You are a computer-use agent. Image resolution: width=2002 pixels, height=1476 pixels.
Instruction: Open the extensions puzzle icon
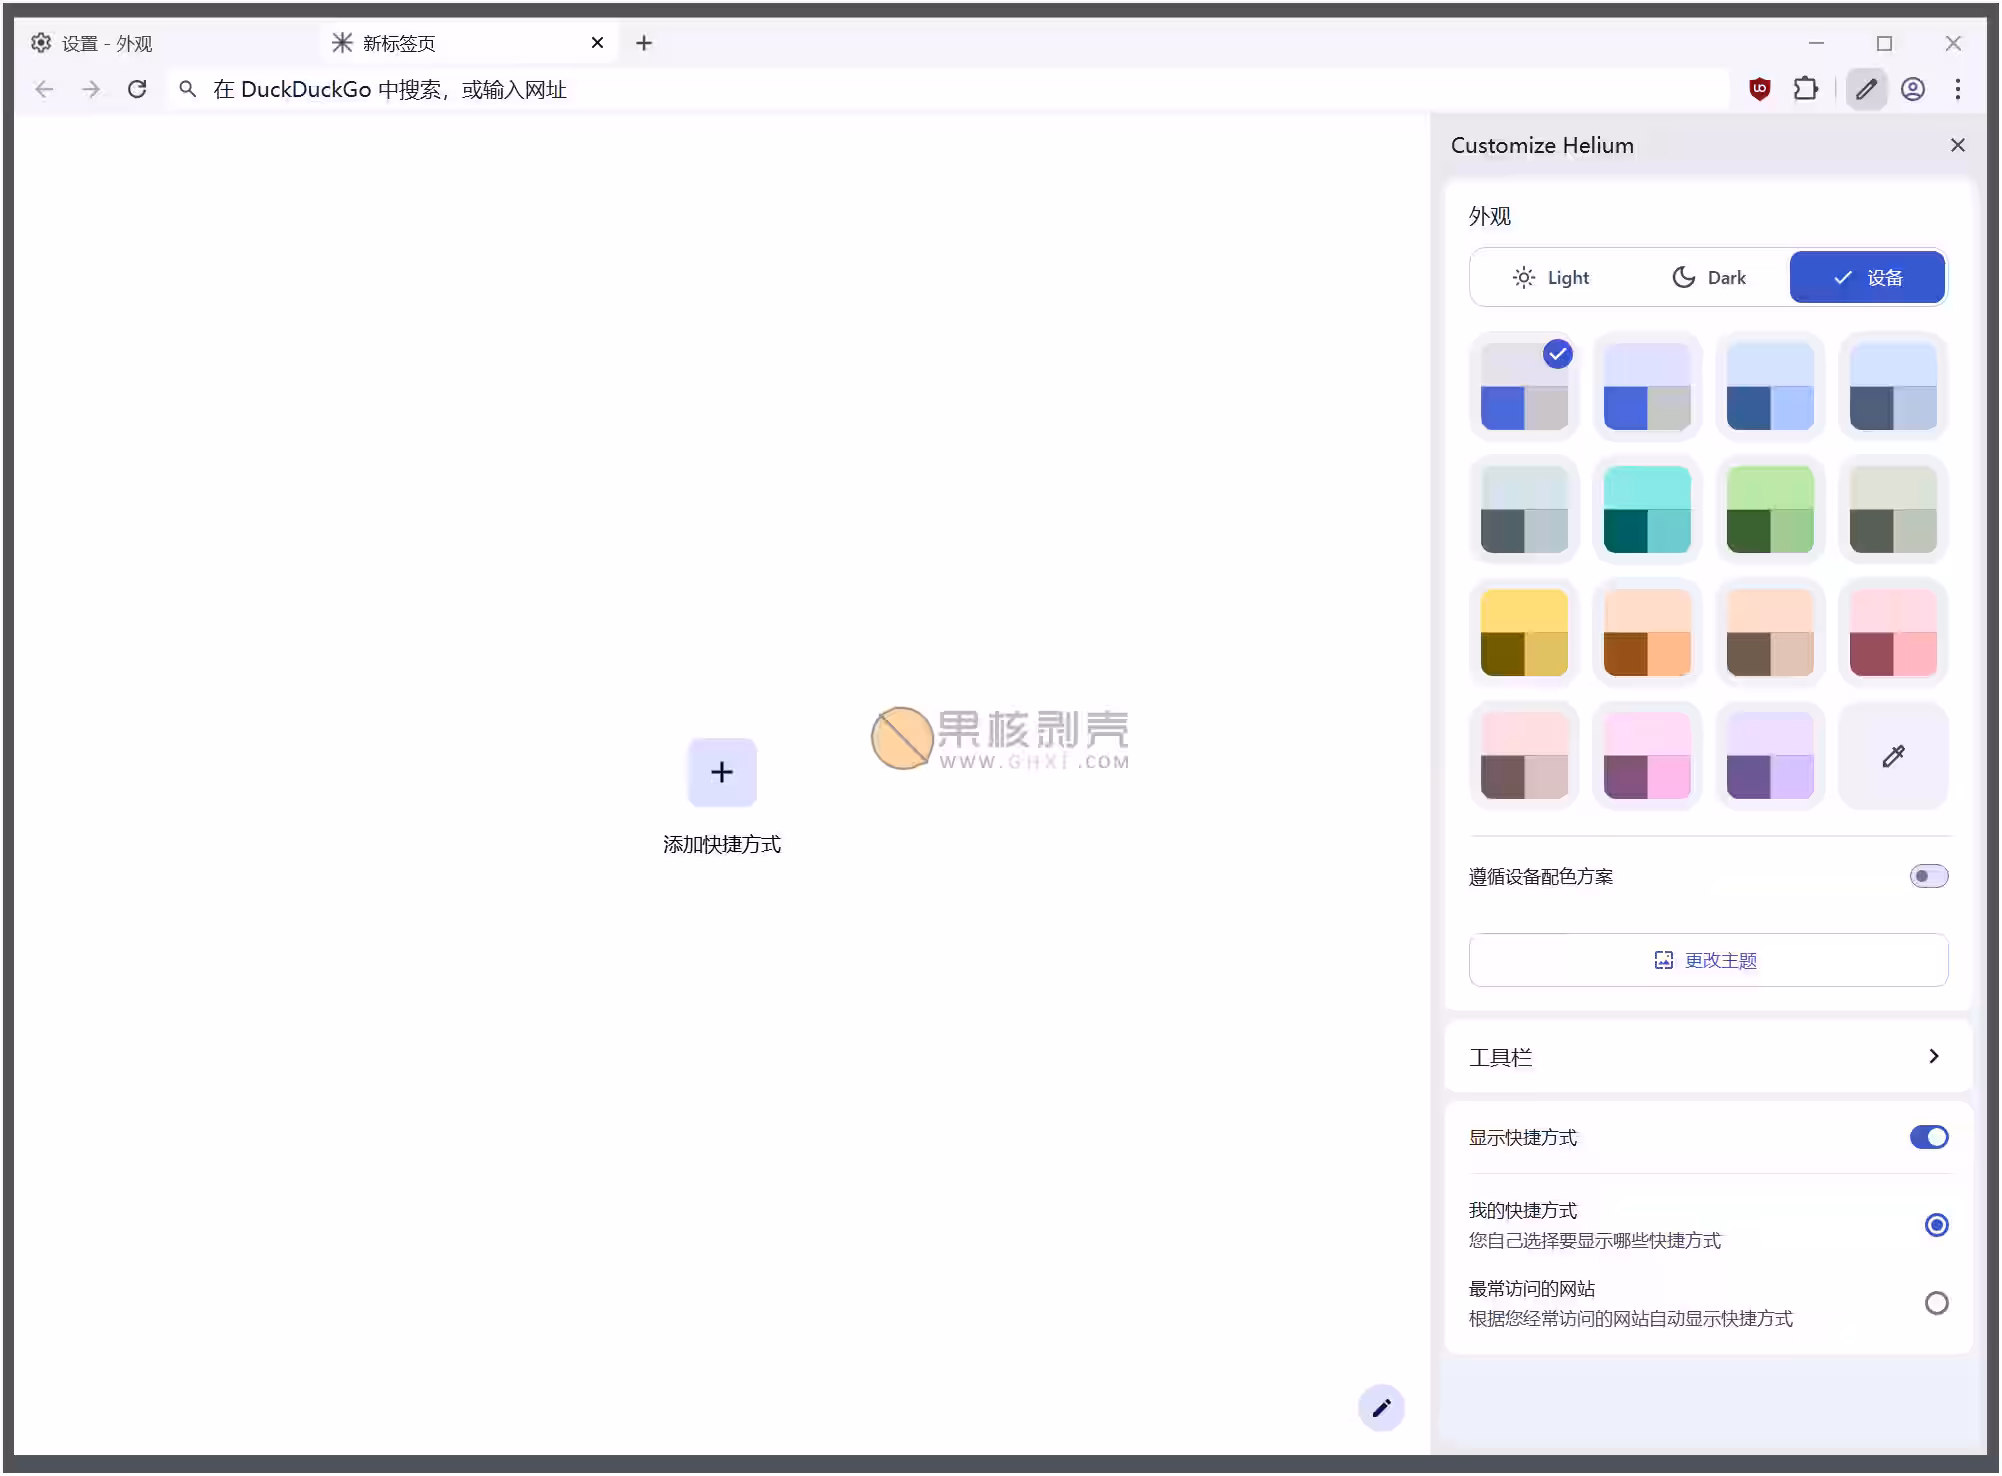point(1805,89)
